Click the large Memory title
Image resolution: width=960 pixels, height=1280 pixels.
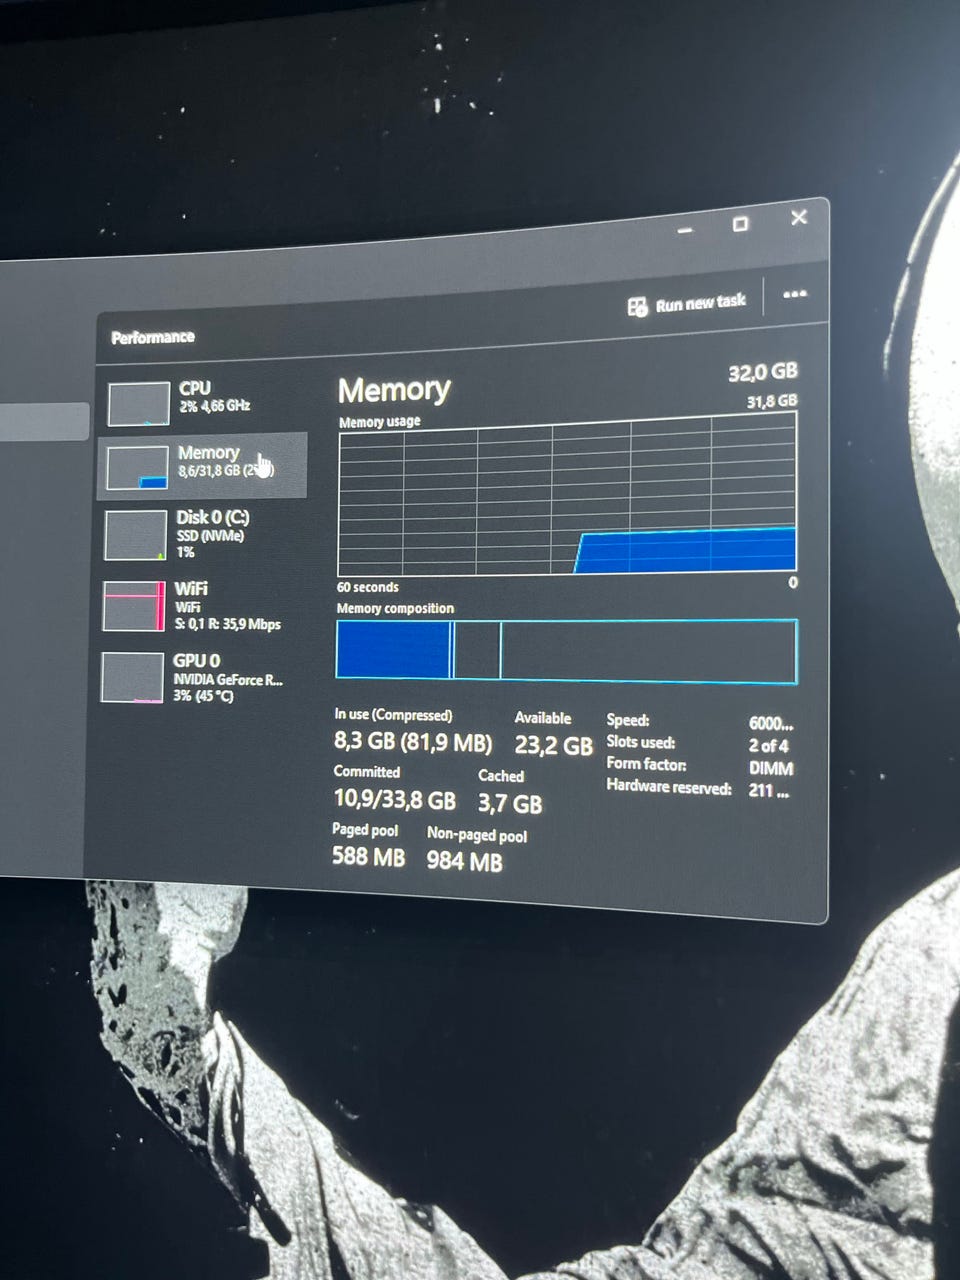(394, 390)
